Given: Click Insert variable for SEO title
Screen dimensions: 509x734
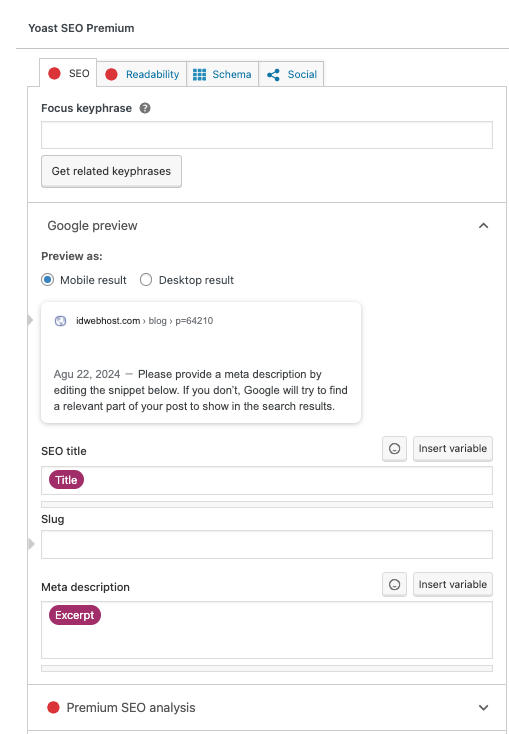Looking at the screenshot, I should [453, 449].
